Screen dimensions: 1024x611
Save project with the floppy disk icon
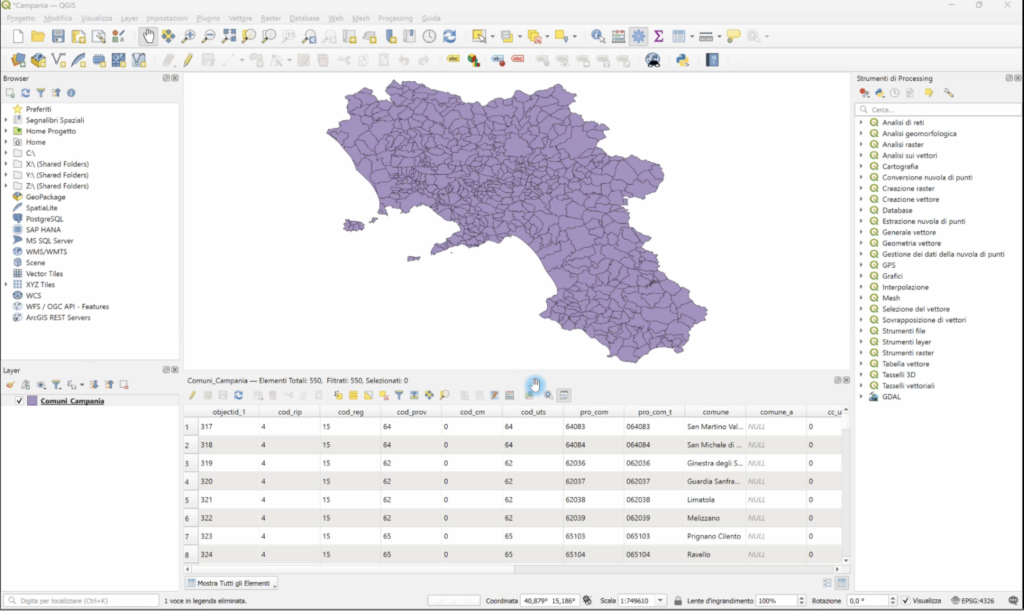click(x=58, y=37)
